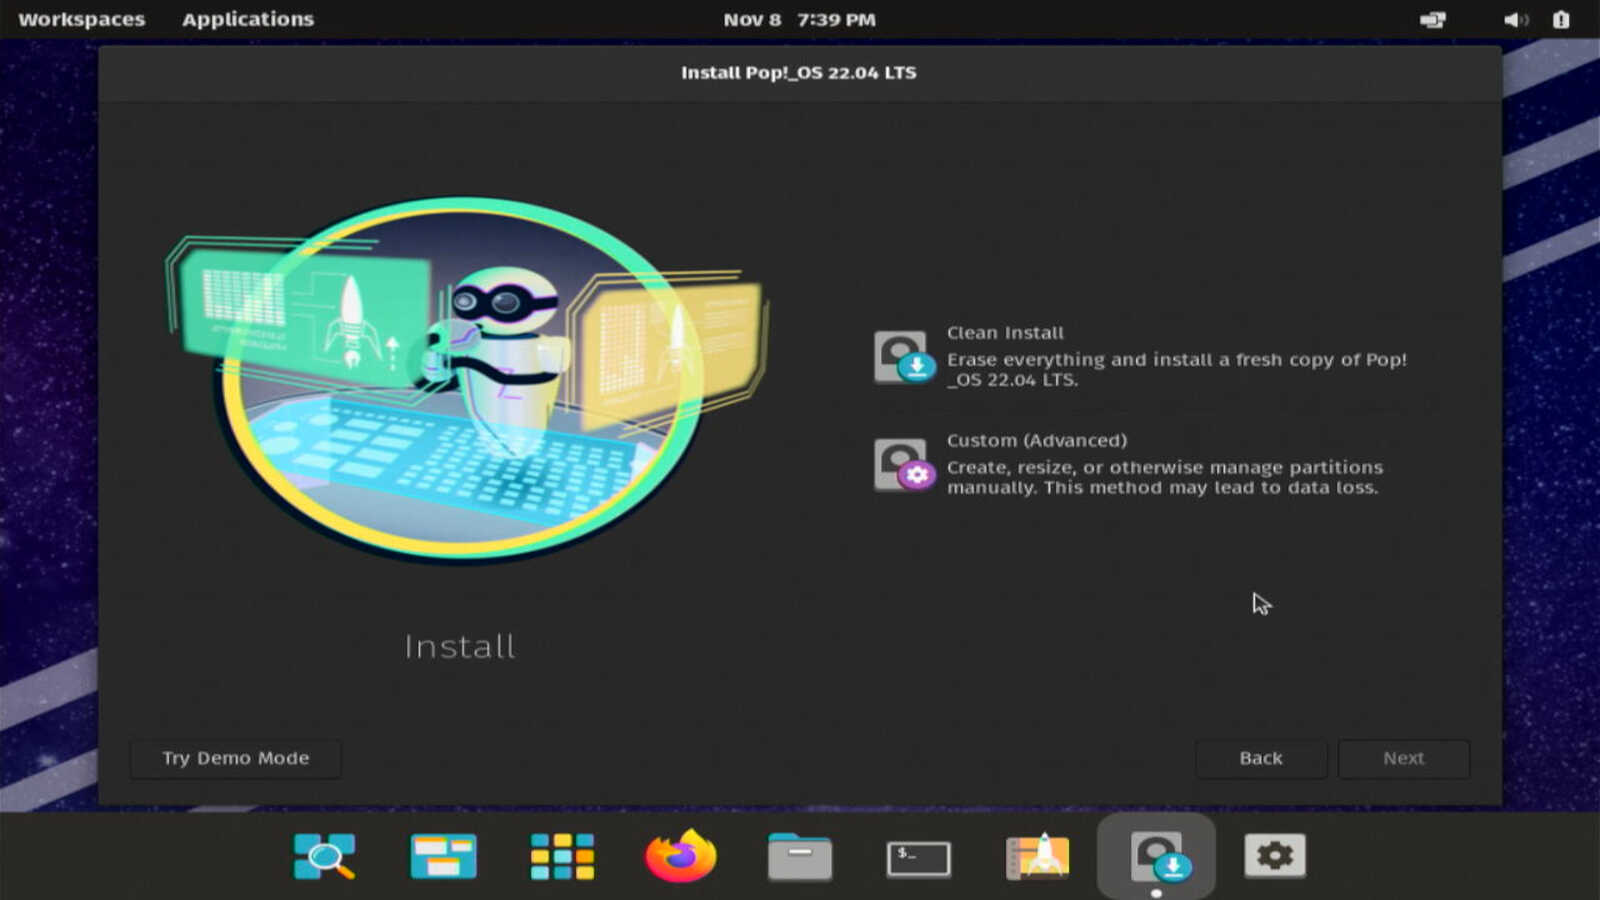Open the Workspaces menu in top bar
This screenshot has width=1600, height=900.
click(82, 19)
